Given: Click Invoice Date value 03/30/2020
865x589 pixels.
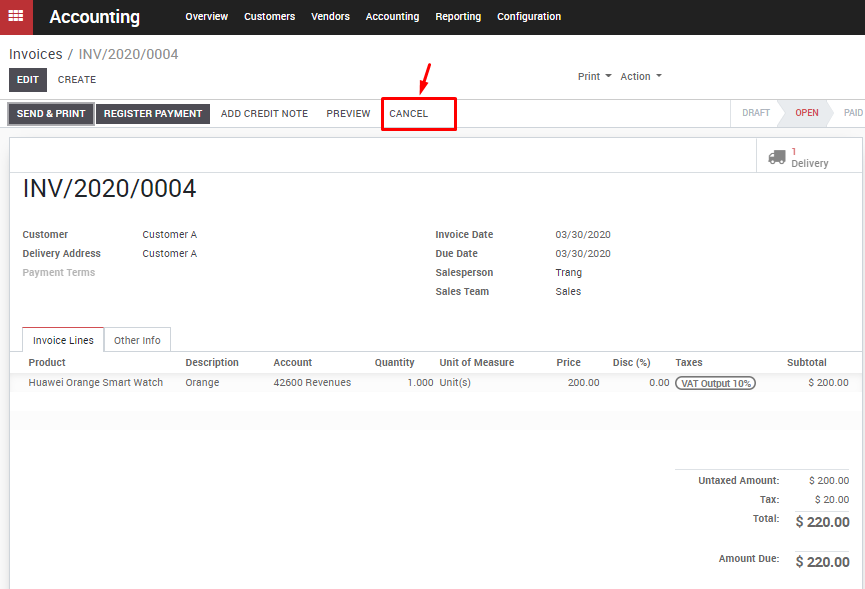Looking at the screenshot, I should coord(583,234).
